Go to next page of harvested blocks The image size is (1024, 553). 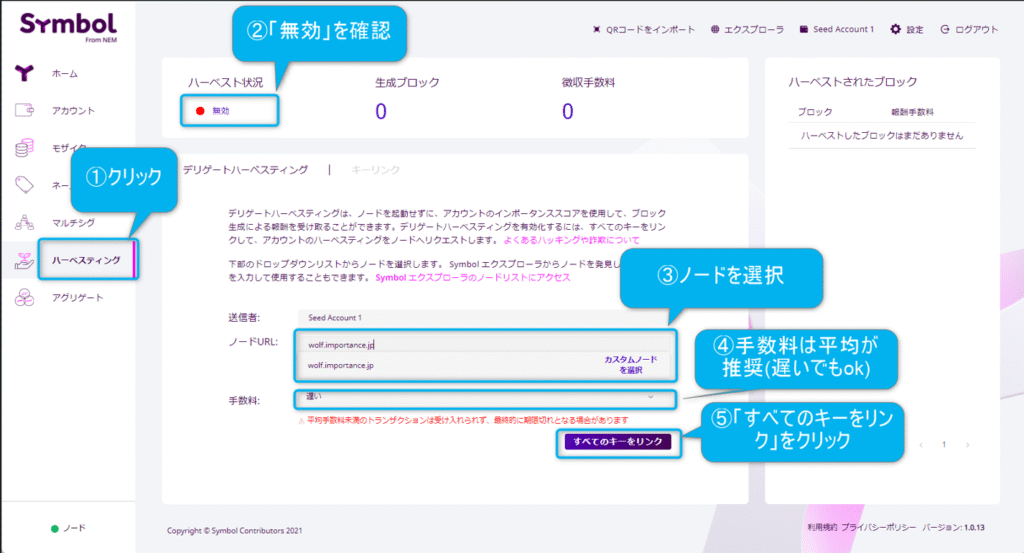tap(967, 445)
